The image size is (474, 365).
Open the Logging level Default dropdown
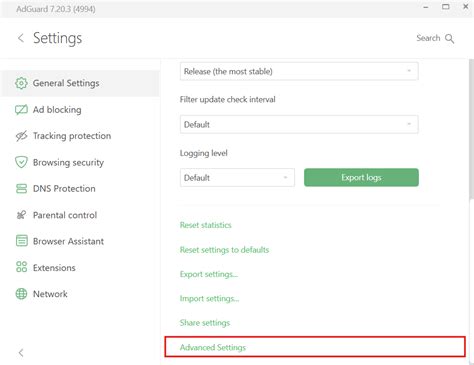(x=237, y=177)
